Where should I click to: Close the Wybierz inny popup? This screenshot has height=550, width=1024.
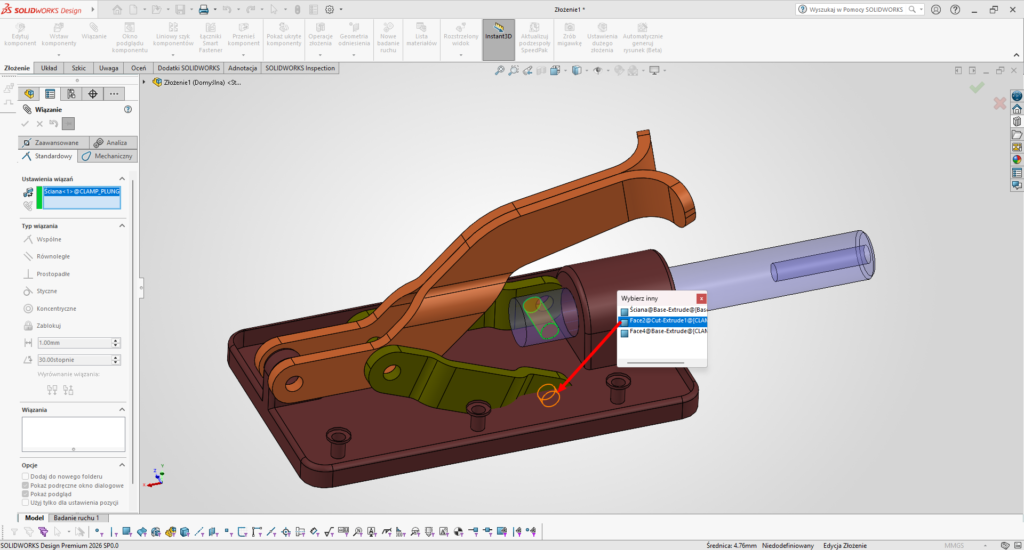[x=701, y=298]
